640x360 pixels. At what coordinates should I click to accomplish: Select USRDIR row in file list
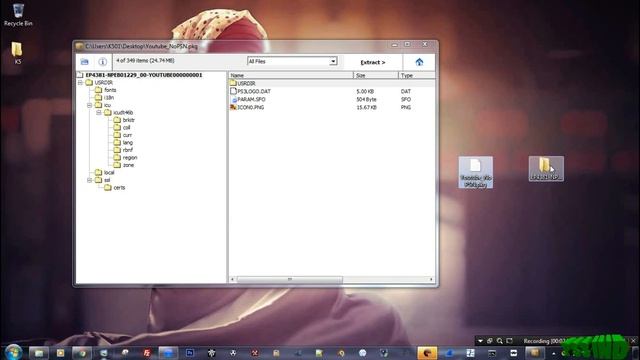coord(332,83)
